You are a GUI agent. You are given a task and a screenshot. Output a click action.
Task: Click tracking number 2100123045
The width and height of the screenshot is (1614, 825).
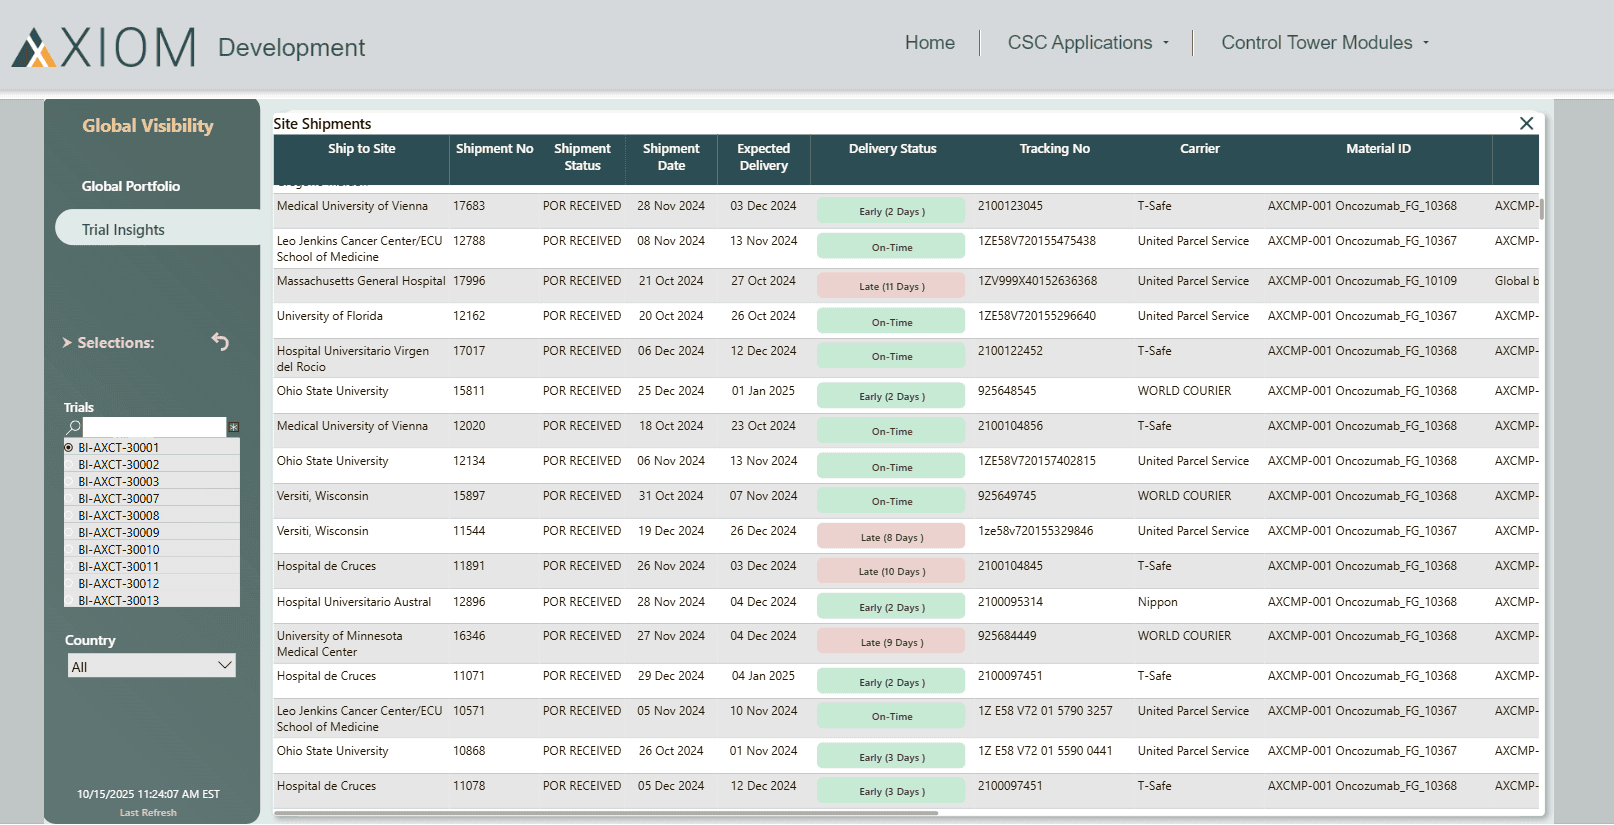[x=1010, y=206]
